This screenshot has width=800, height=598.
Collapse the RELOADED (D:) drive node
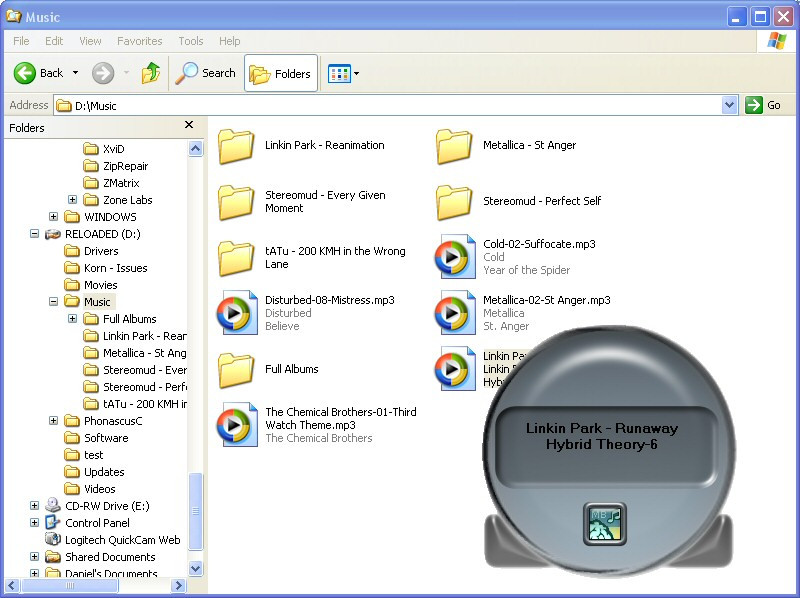pyautogui.click(x=34, y=234)
